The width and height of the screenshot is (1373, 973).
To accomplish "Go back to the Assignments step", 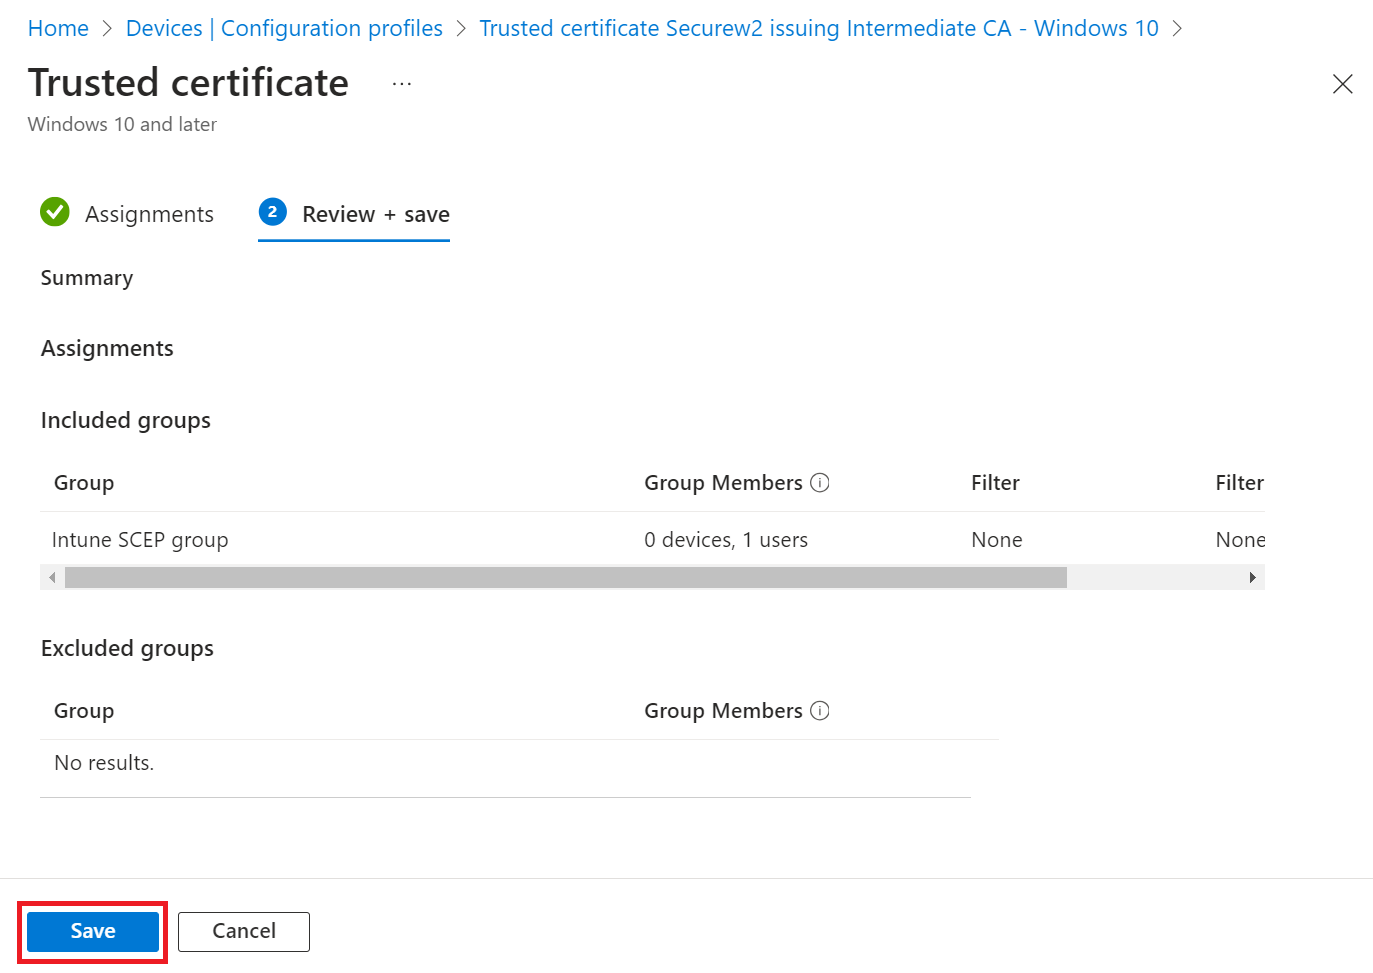I will click(x=149, y=214).
